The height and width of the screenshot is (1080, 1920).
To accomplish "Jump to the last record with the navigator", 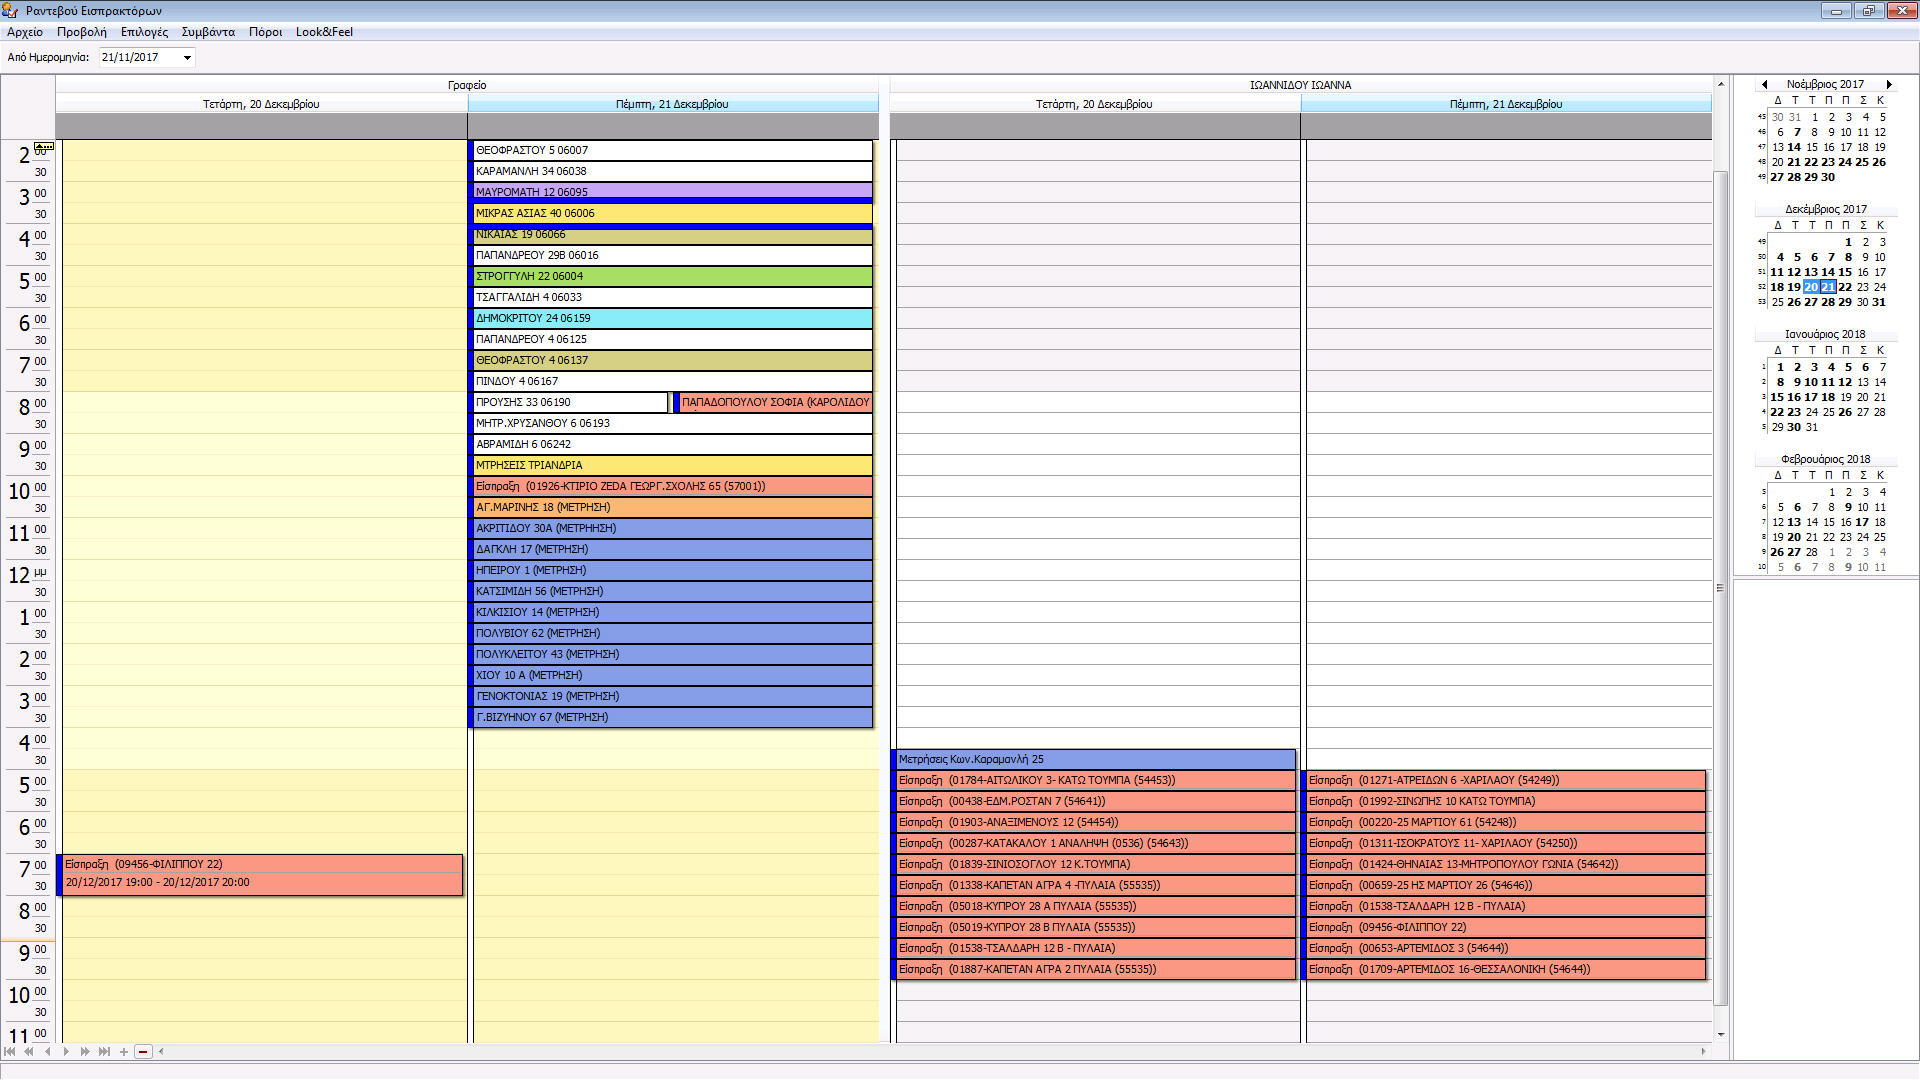I will click(x=104, y=1051).
